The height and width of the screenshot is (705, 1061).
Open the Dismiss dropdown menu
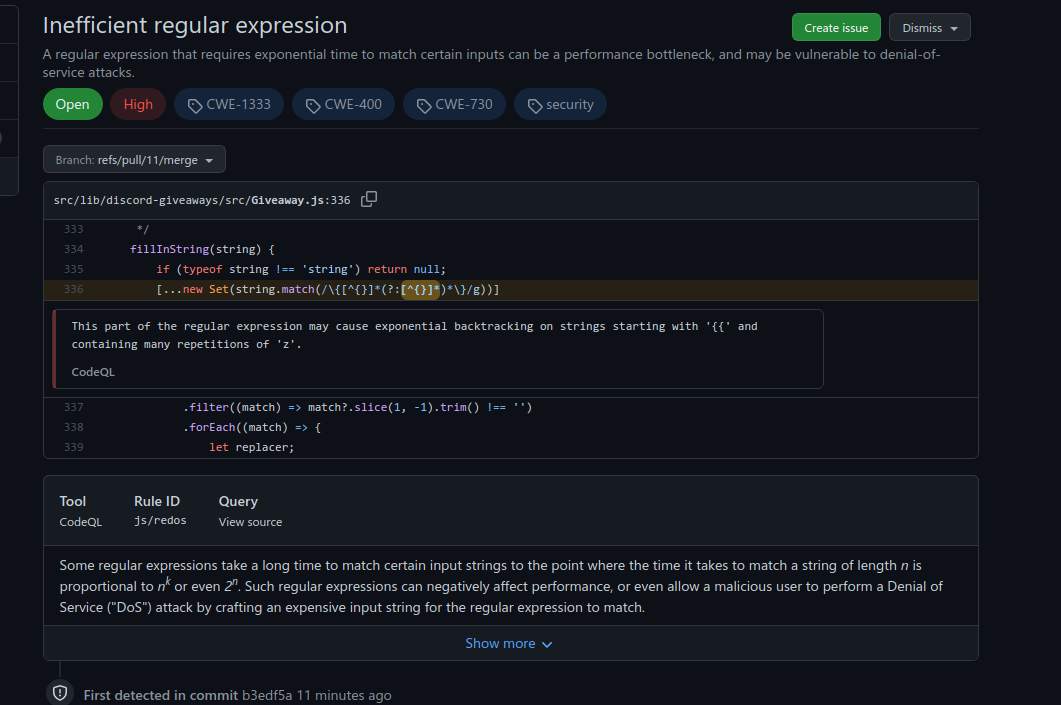[929, 27]
